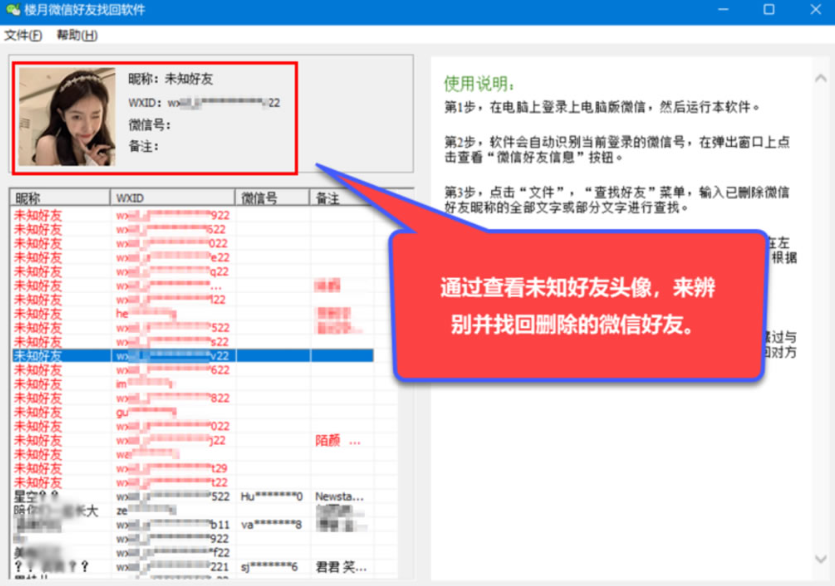This screenshot has width=835, height=586.
Task: Close the 楼月微信好友找回软件 window
Action: (815, 10)
